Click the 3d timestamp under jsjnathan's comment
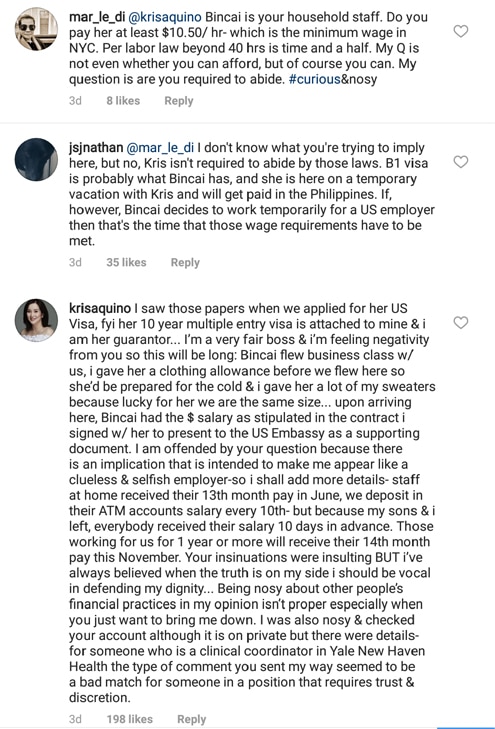The image size is (495, 729). click(x=75, y=263)
